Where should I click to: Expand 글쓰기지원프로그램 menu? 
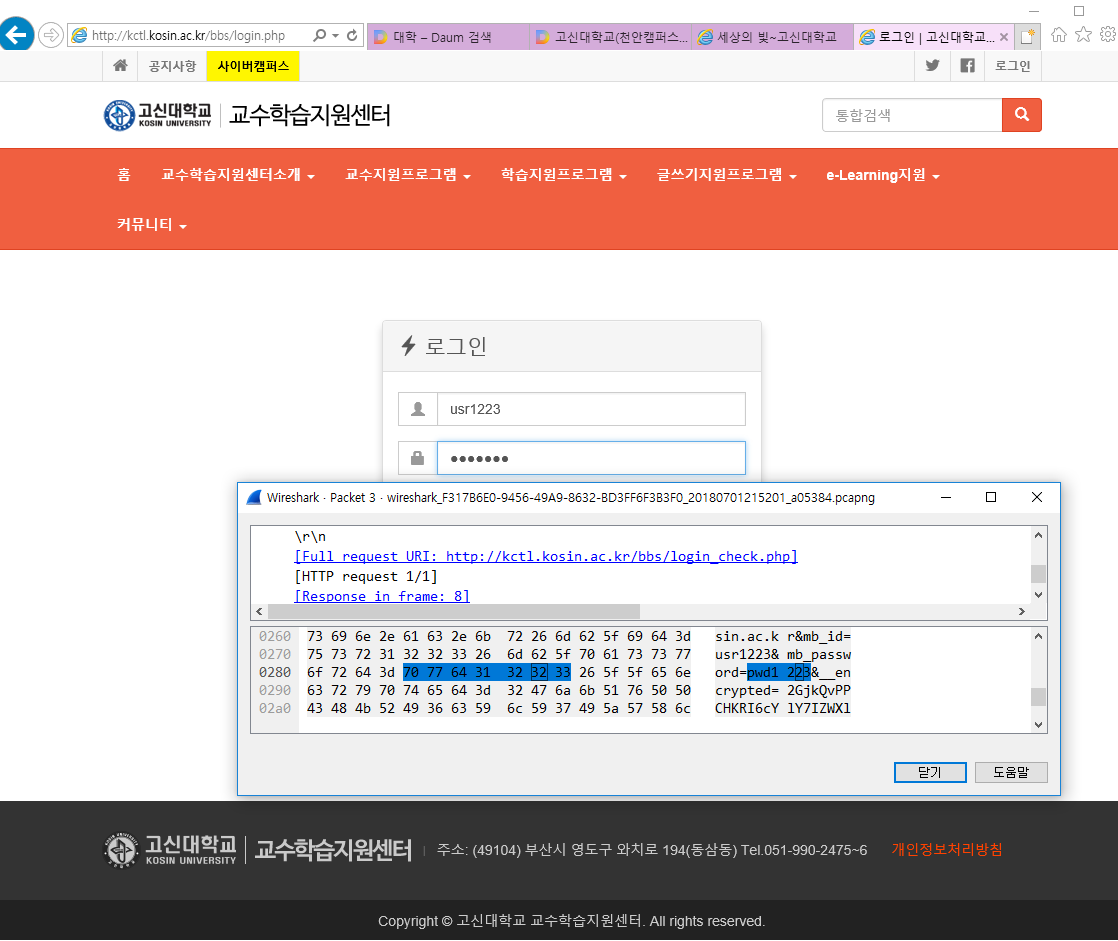pyautogui.click(x=727, y=175)
